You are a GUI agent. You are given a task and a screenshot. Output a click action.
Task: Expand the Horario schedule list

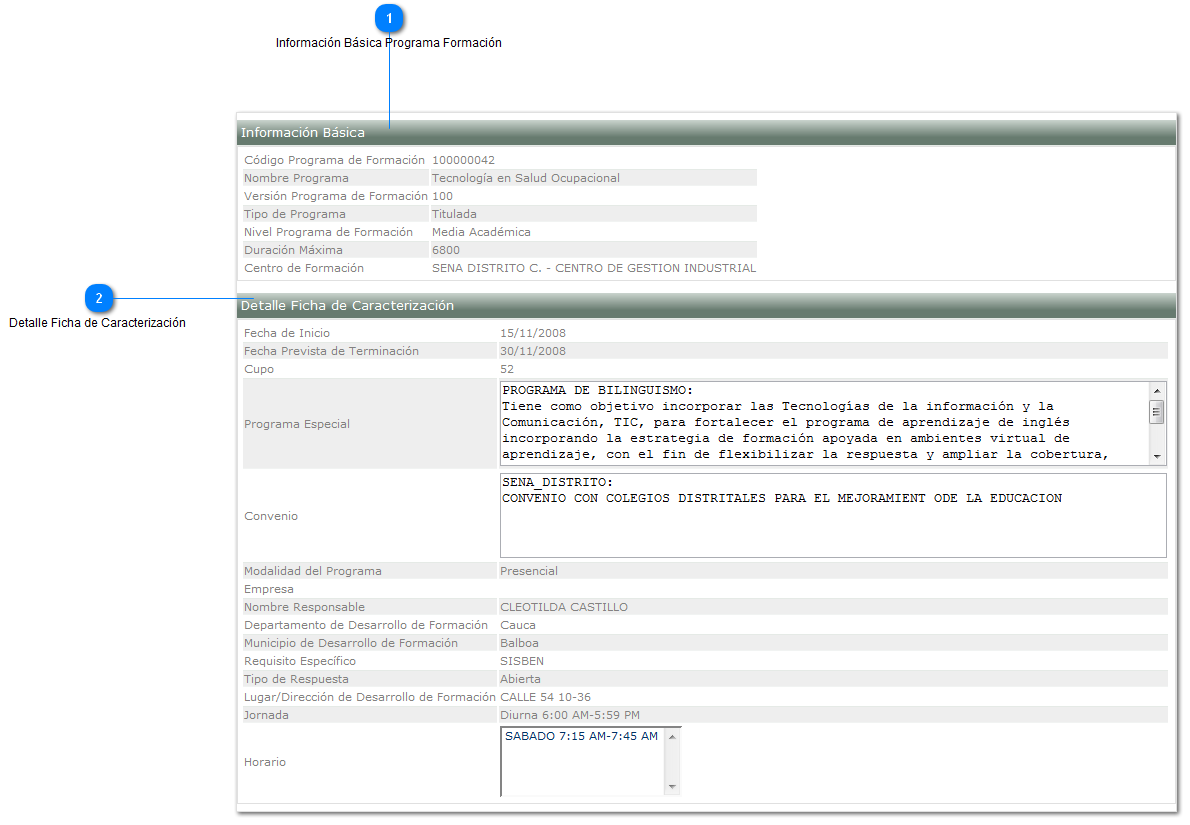pos(585,760)
